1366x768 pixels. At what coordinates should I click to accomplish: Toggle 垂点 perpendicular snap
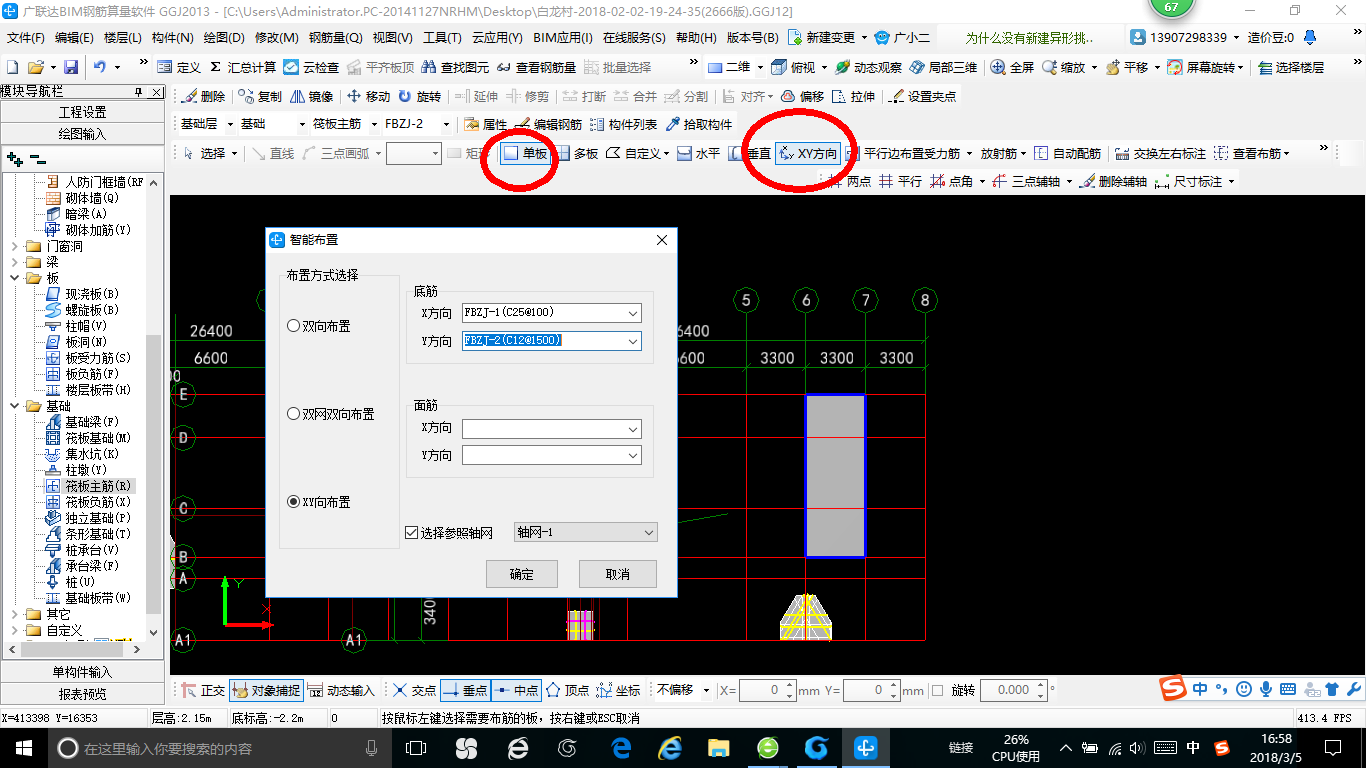pos(464,690)
